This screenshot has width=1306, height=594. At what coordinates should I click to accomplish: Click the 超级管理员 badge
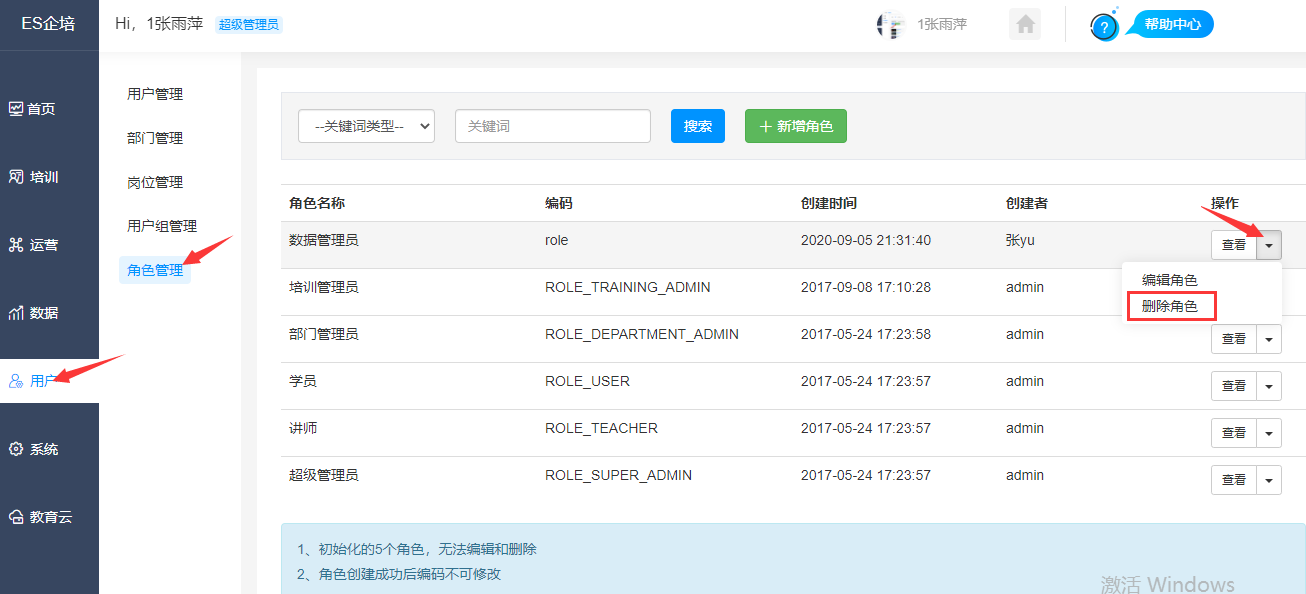coord(249,25)
